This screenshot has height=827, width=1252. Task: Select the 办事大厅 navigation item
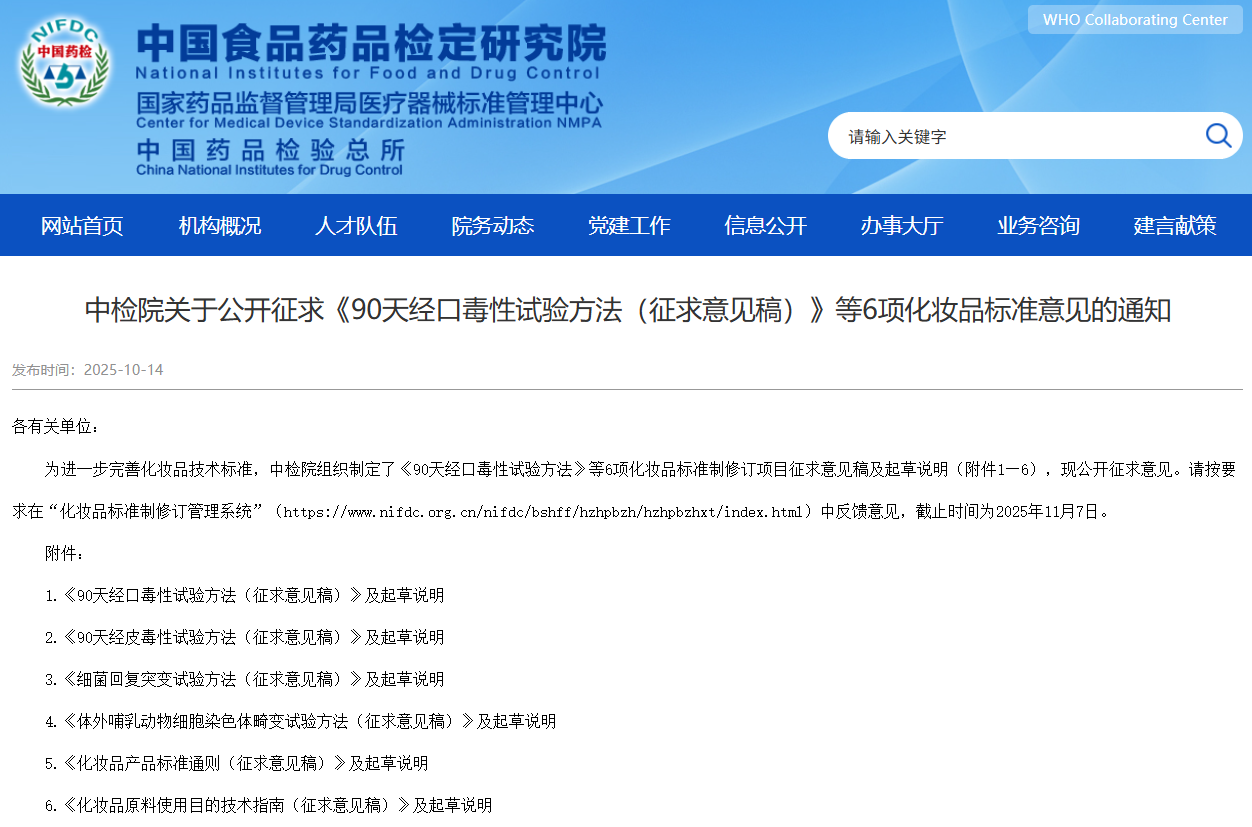[x=901, y=226]
